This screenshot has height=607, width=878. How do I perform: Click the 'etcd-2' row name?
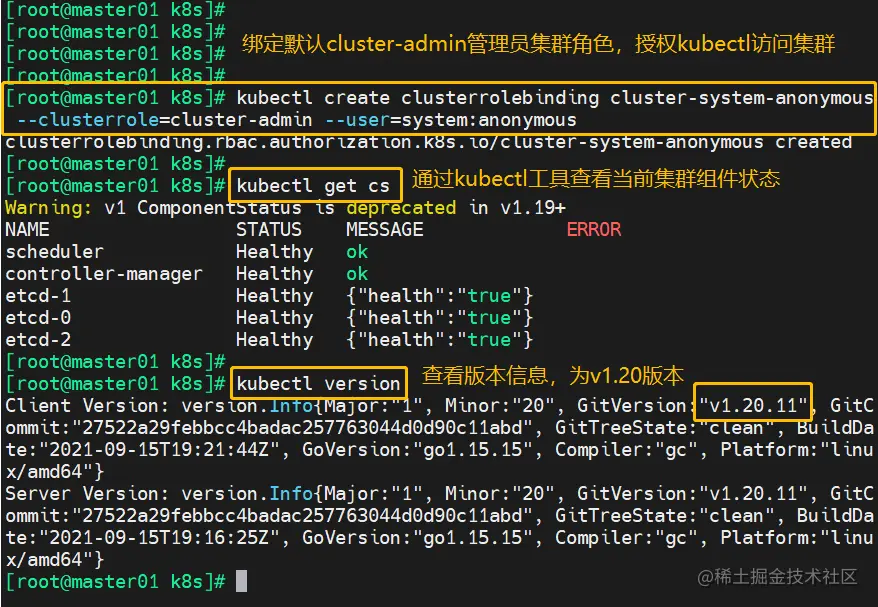[38, 339]
